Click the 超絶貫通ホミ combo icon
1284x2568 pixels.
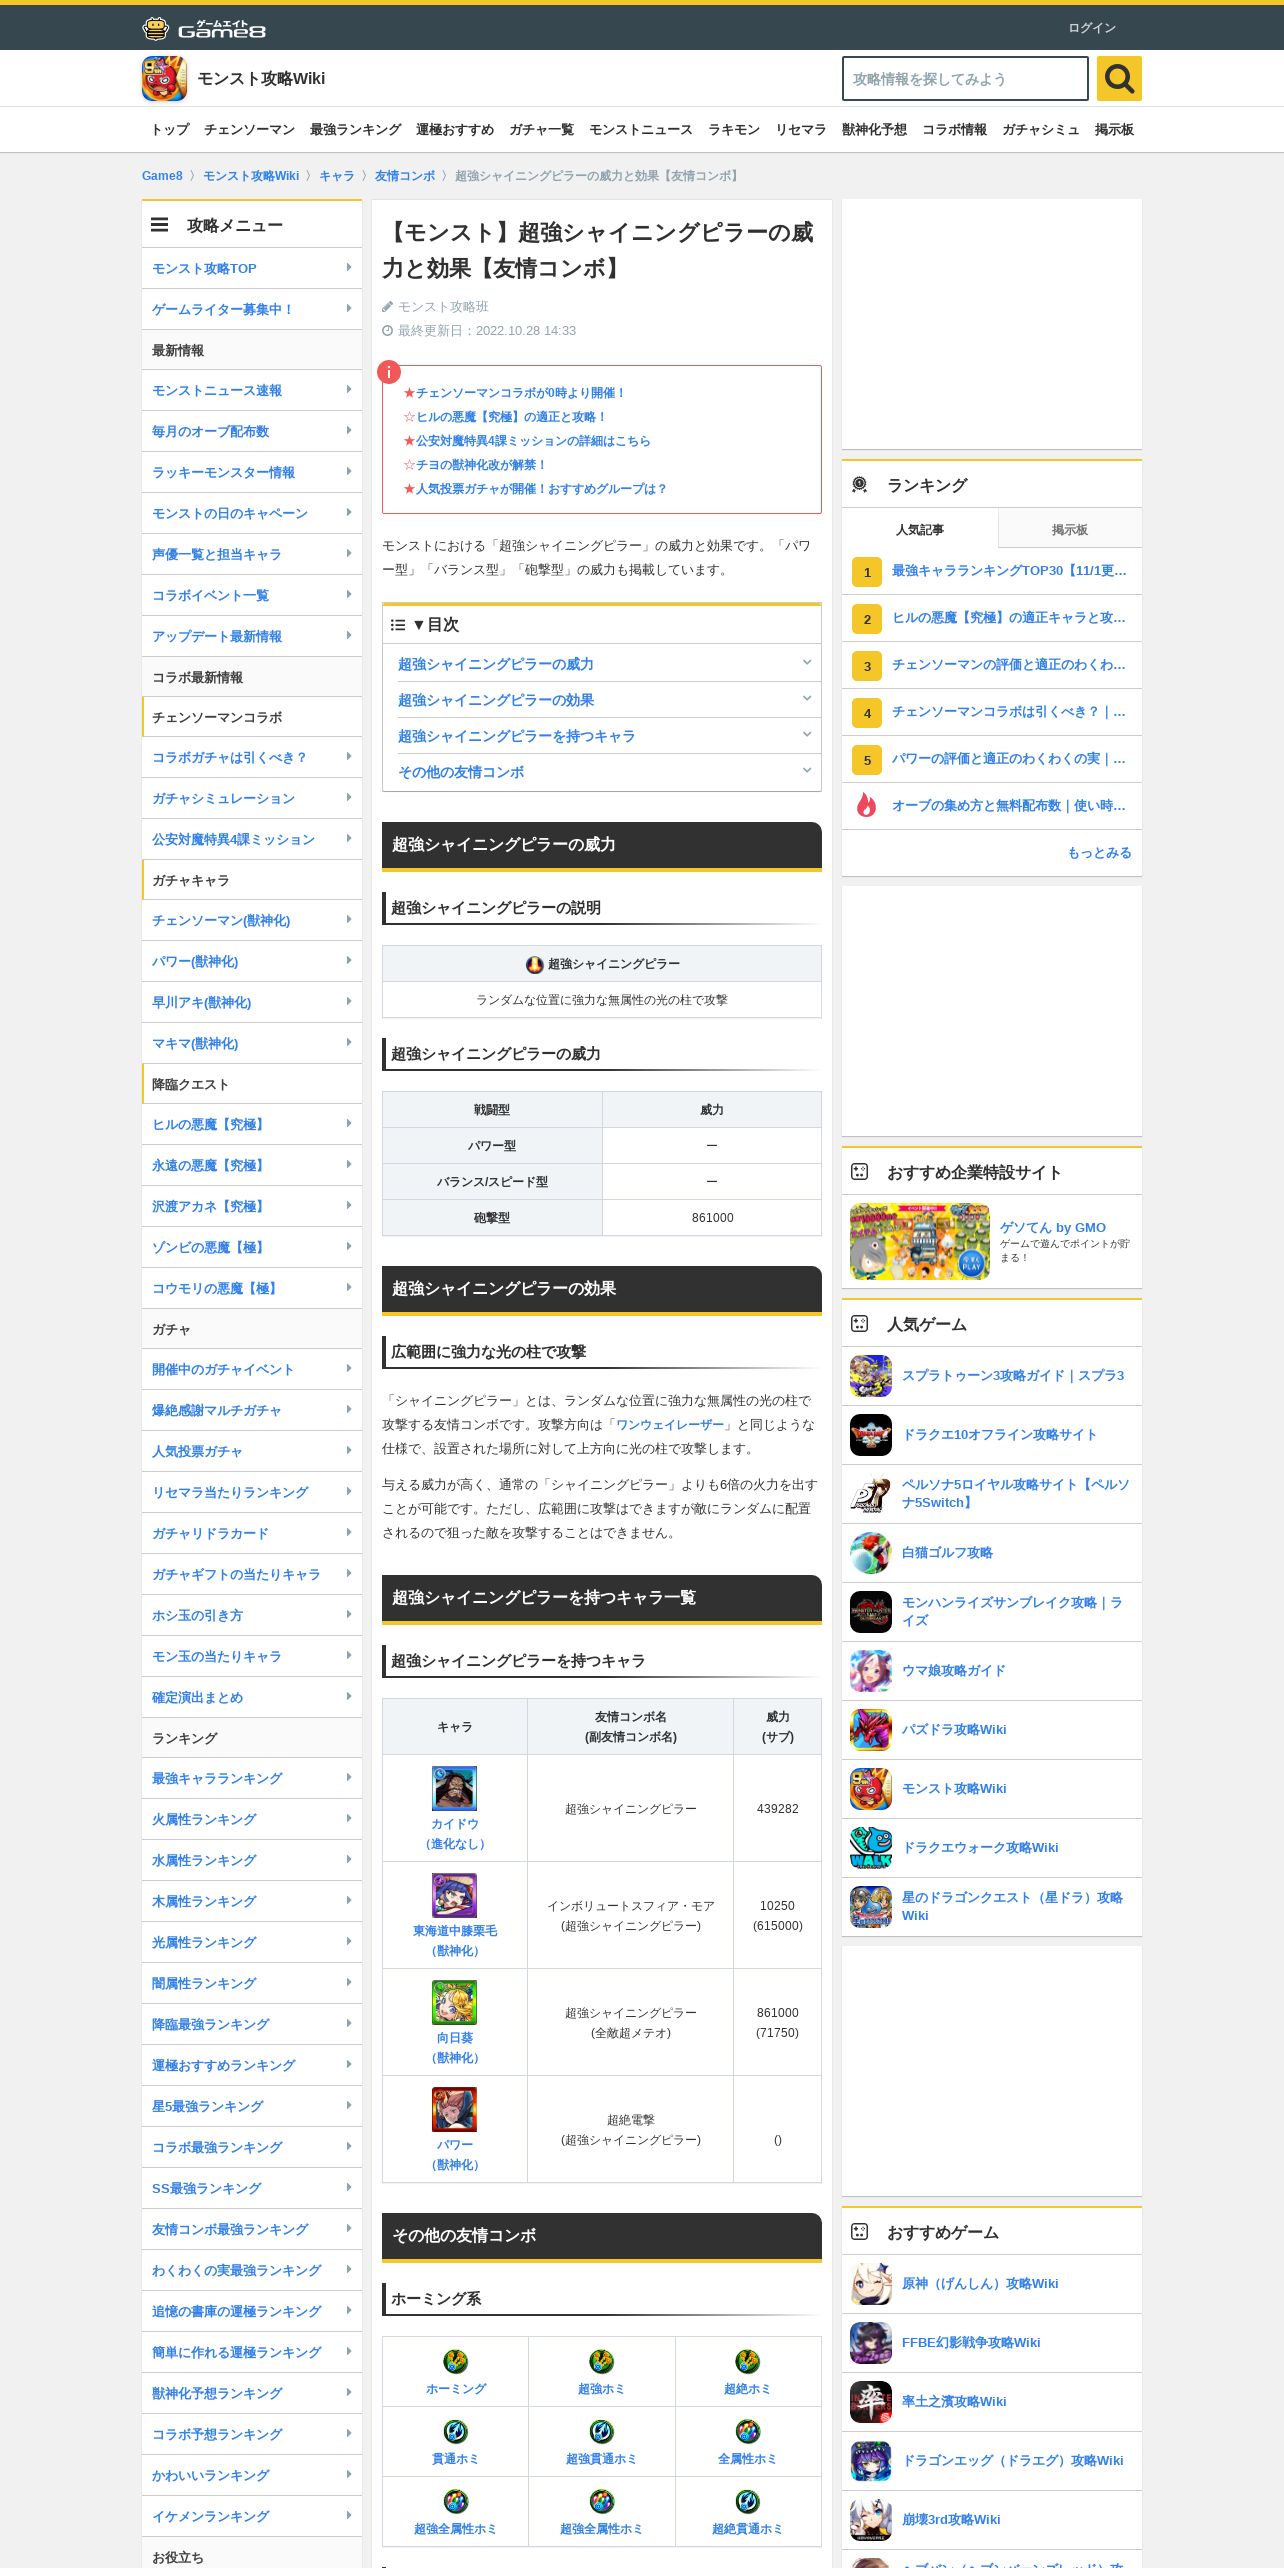pyautogui.click(x=747, y=2502)
